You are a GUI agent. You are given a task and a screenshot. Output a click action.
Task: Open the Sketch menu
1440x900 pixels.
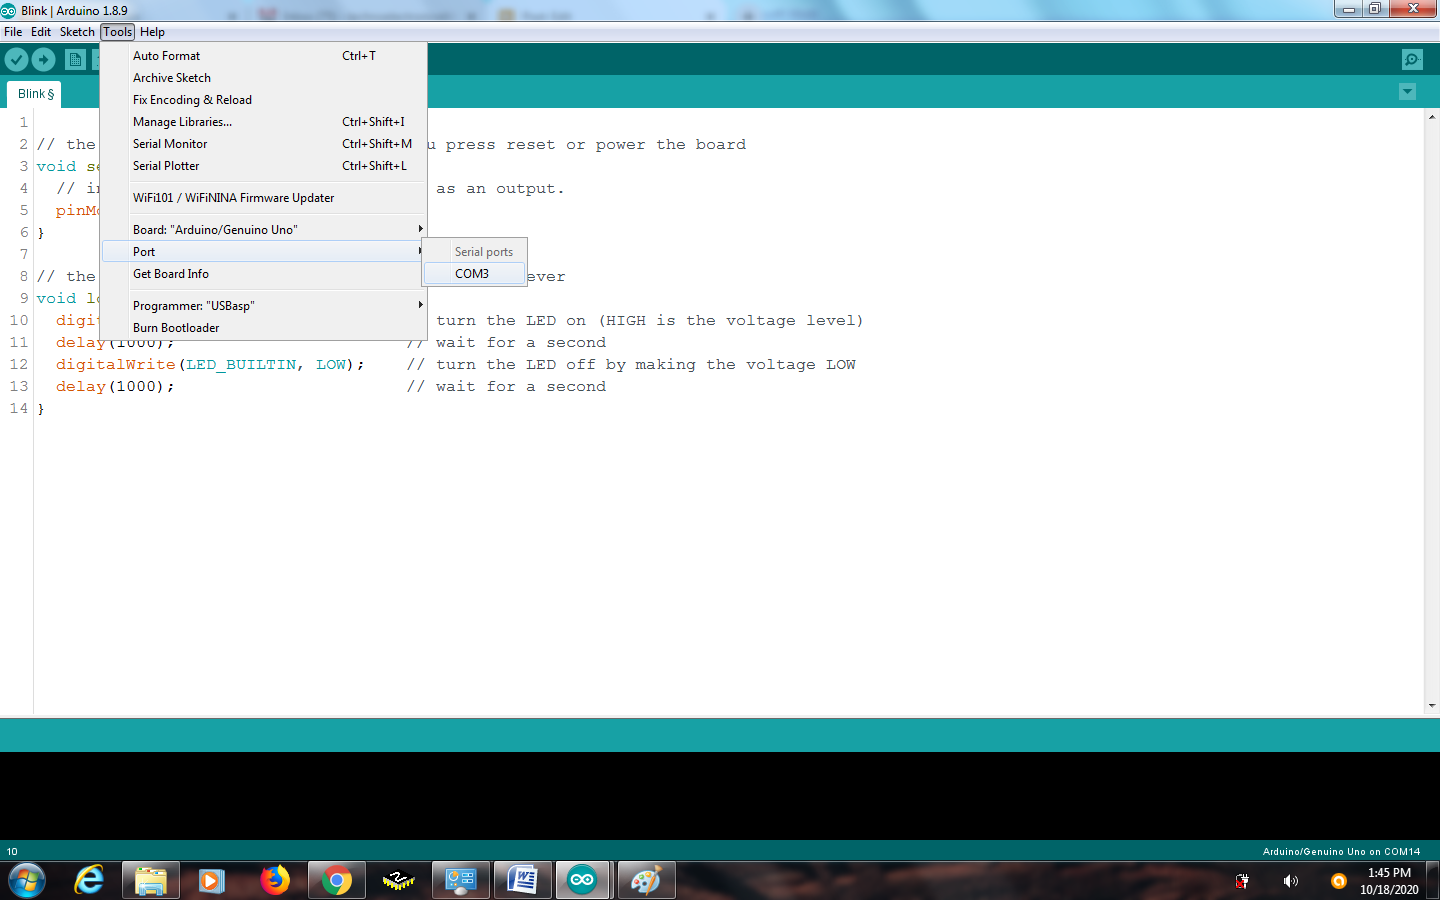tap(77, 32)
